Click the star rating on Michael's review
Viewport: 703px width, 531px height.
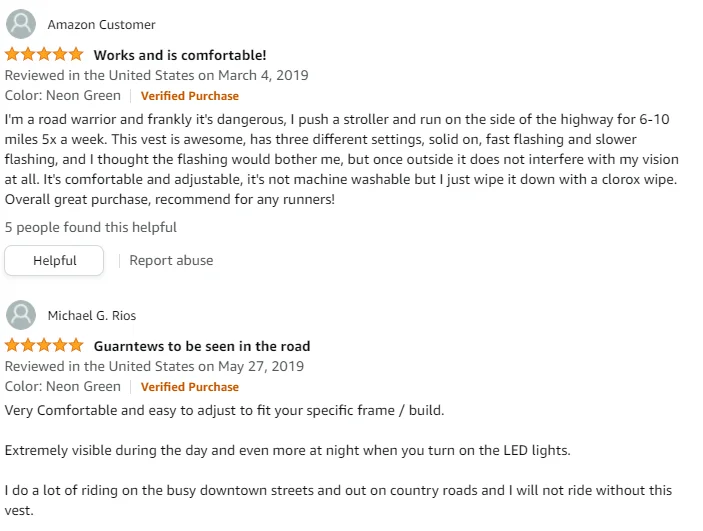[45, 346]
